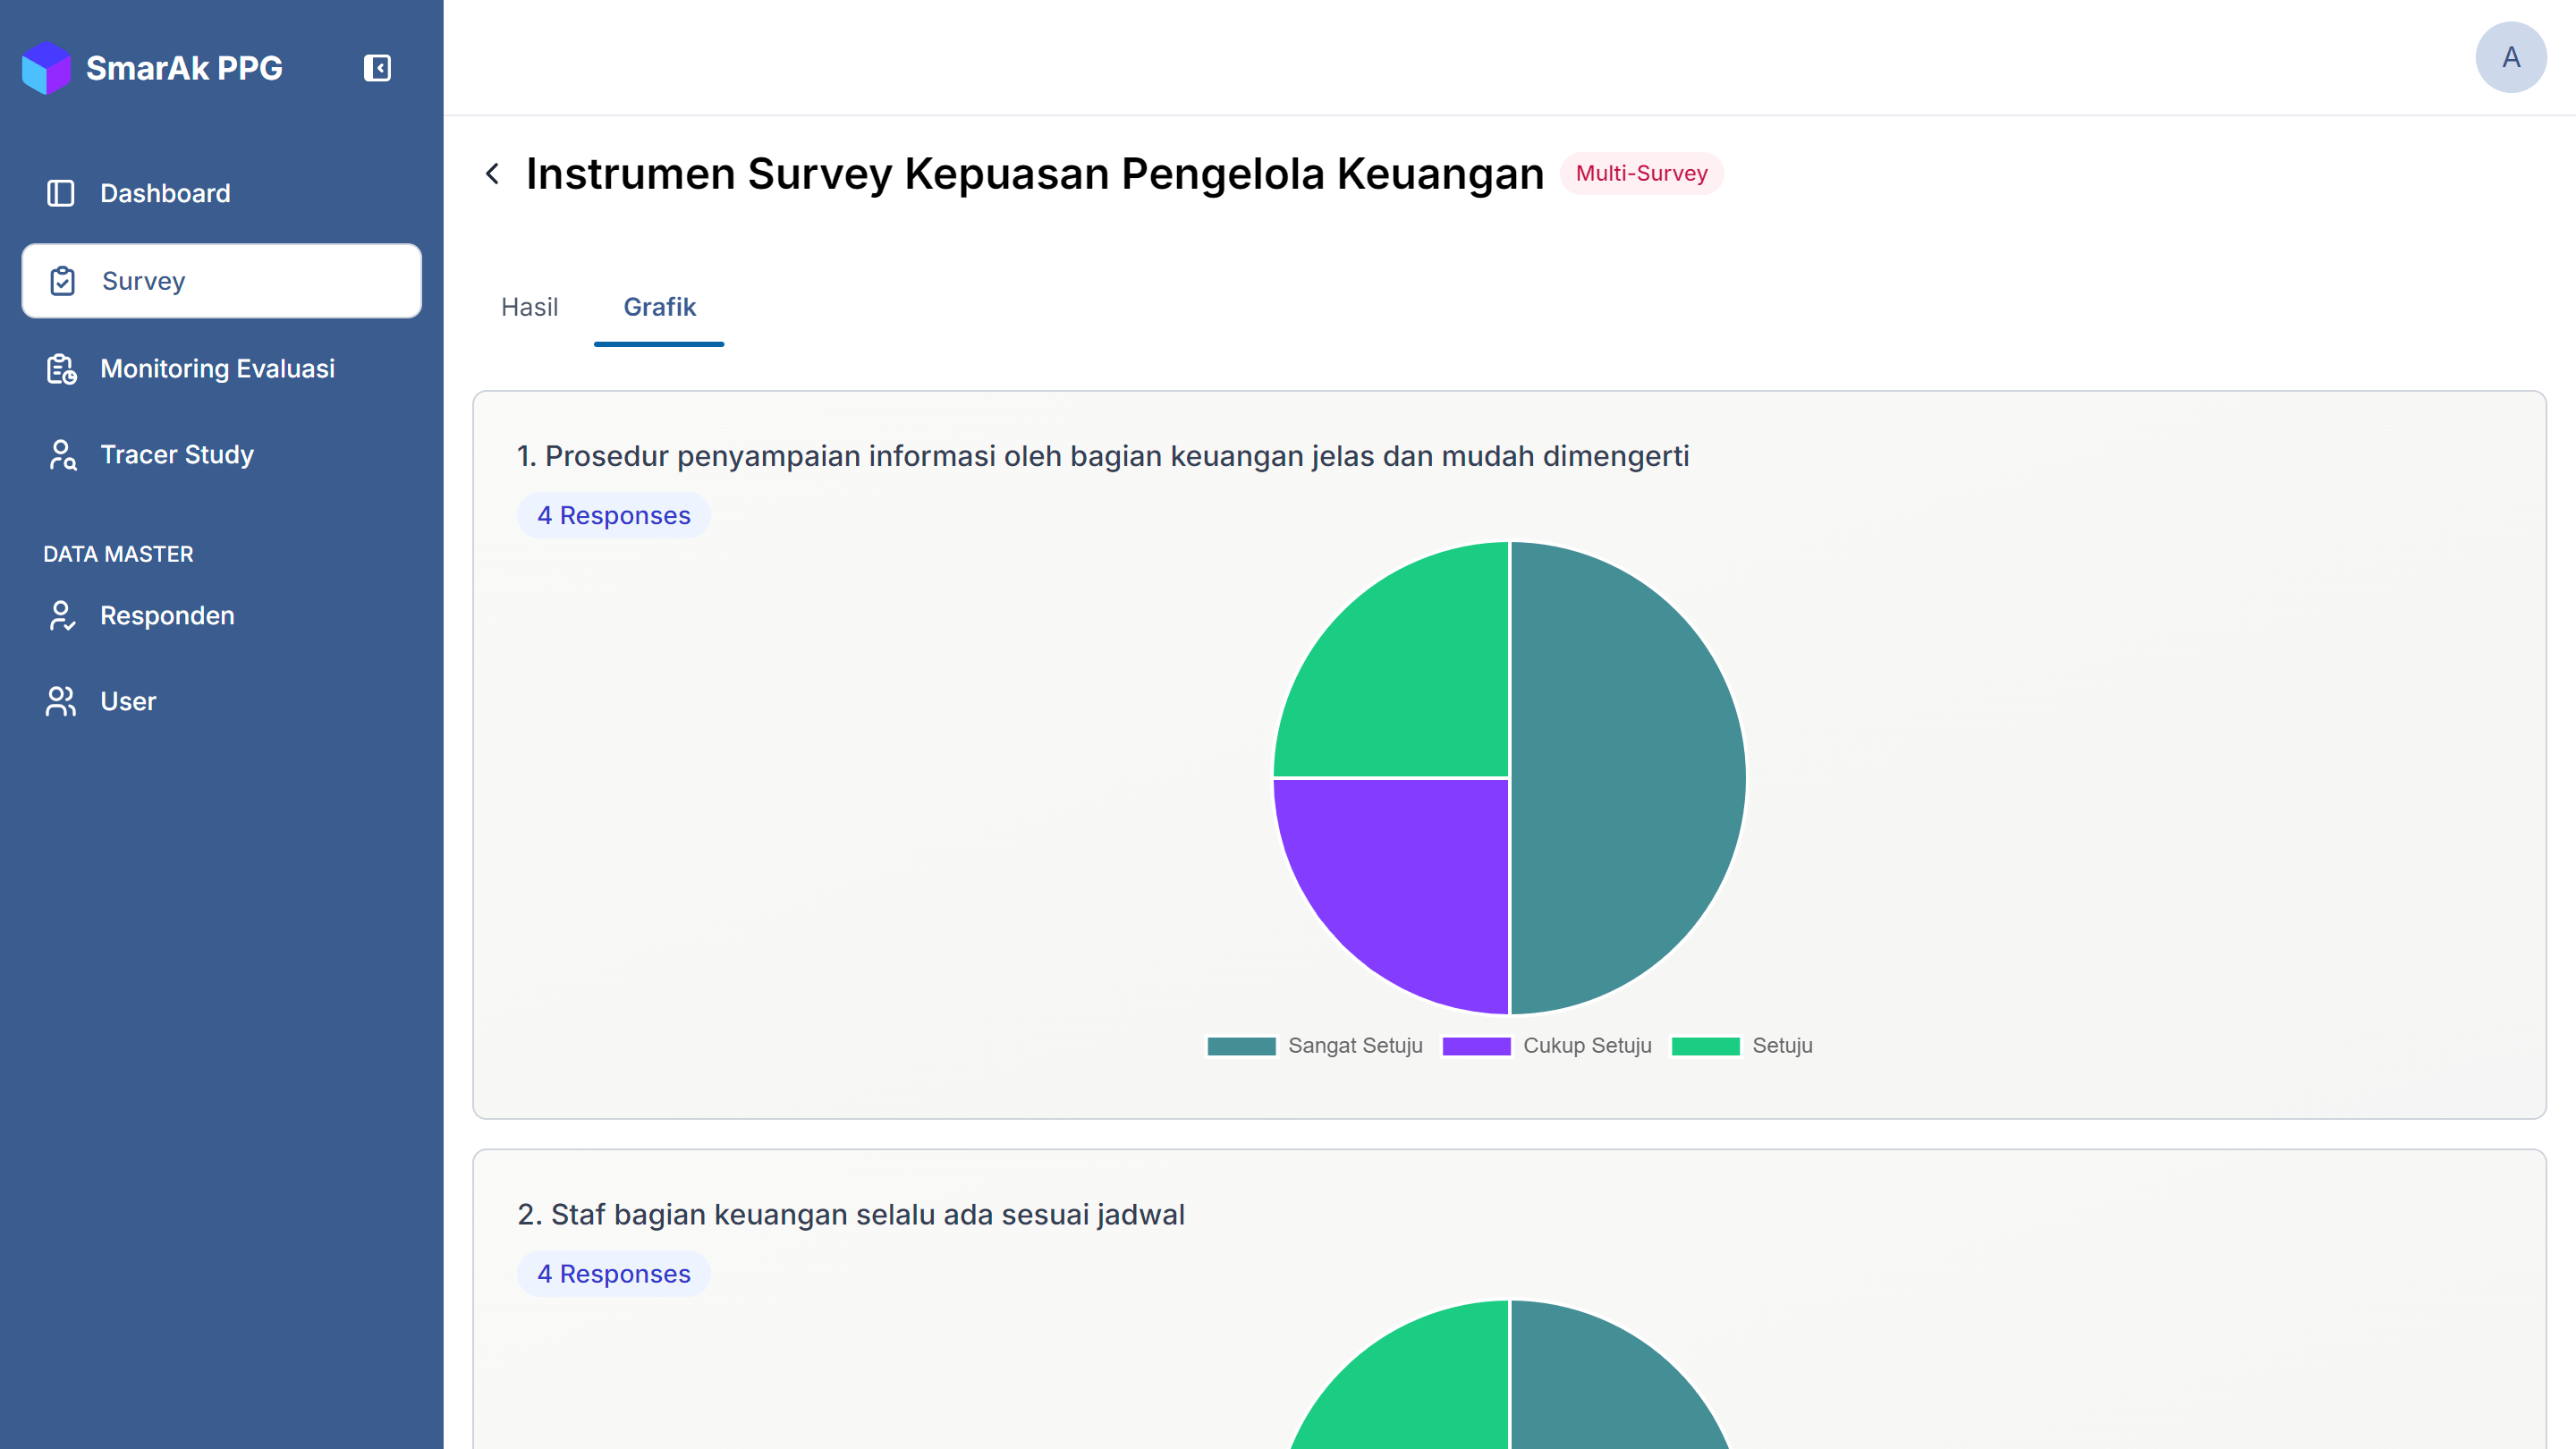Open the Responden data master page

tap(221, 616)
